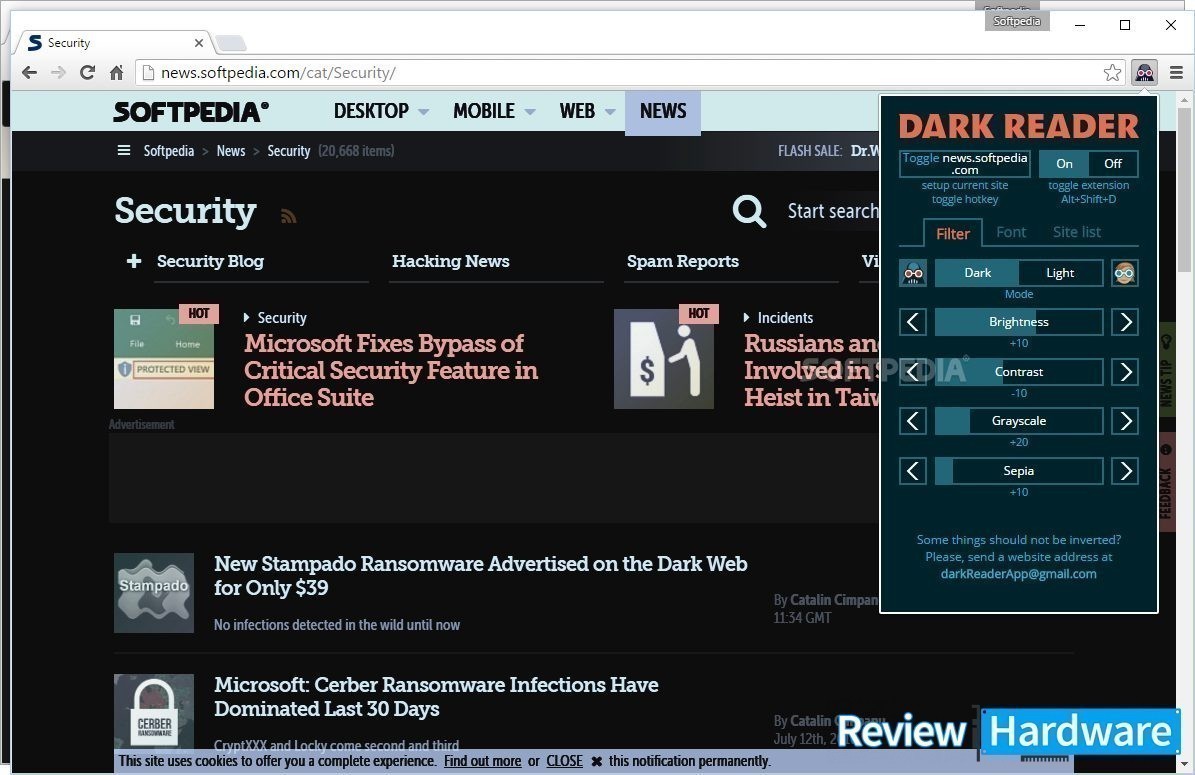Click the light mode face icon
The image size is (1195, 775).
(x=1125, y=273)
